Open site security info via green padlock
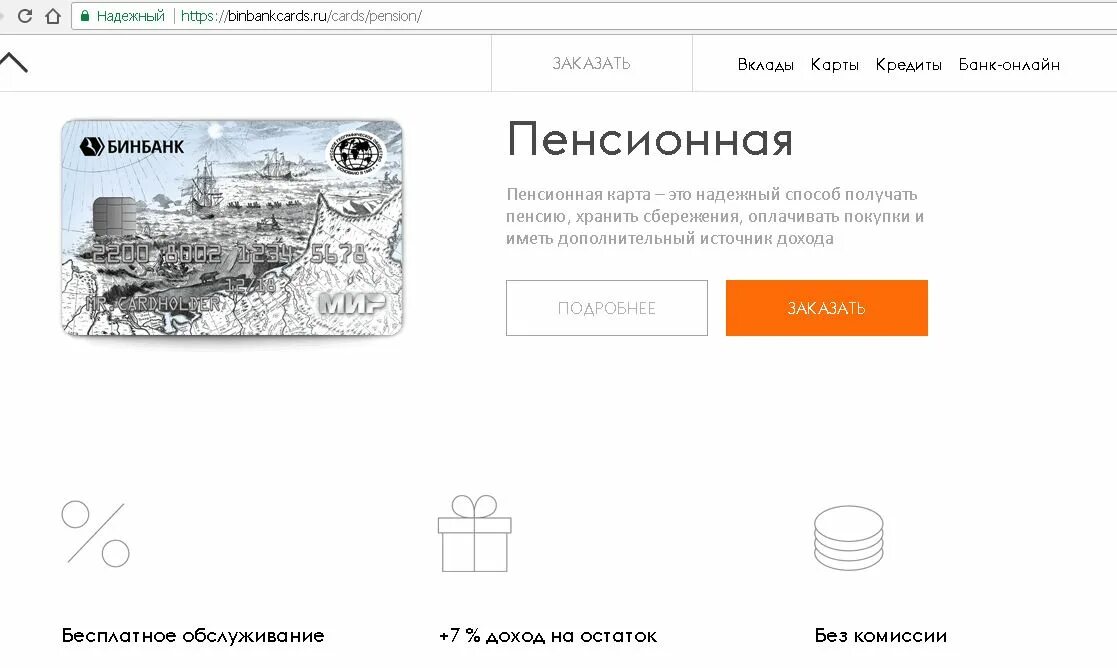Viewport: 1117px width, 668px height. point(85,16)
